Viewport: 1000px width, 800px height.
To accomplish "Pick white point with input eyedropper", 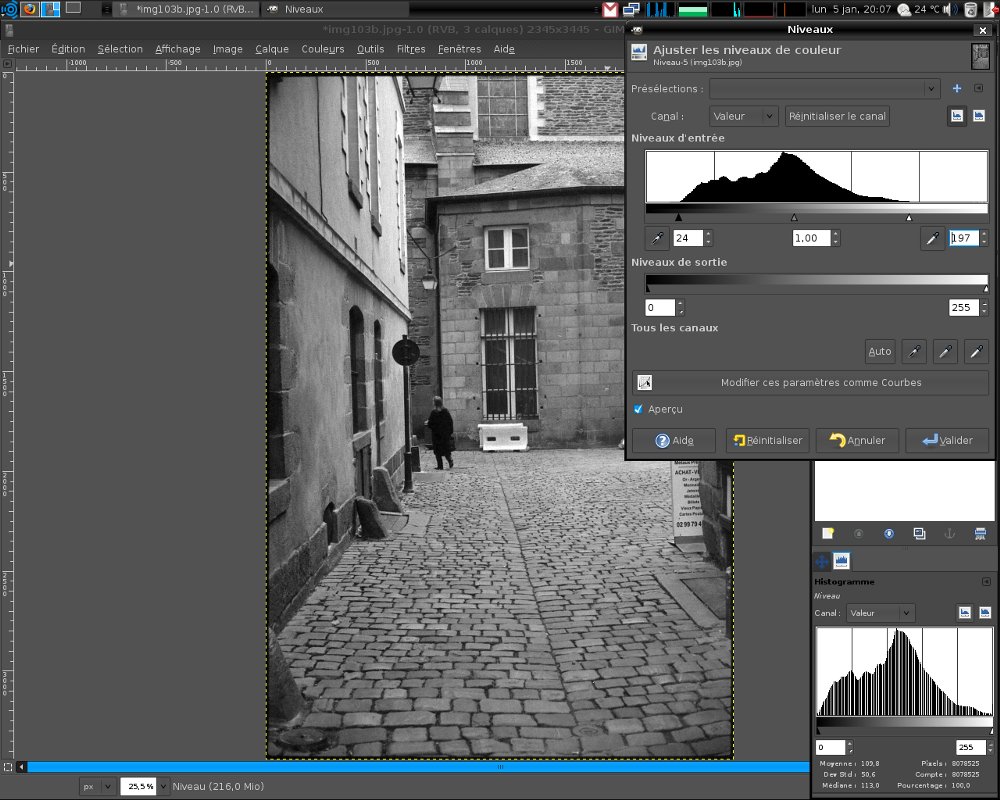I will click(932, 239).
